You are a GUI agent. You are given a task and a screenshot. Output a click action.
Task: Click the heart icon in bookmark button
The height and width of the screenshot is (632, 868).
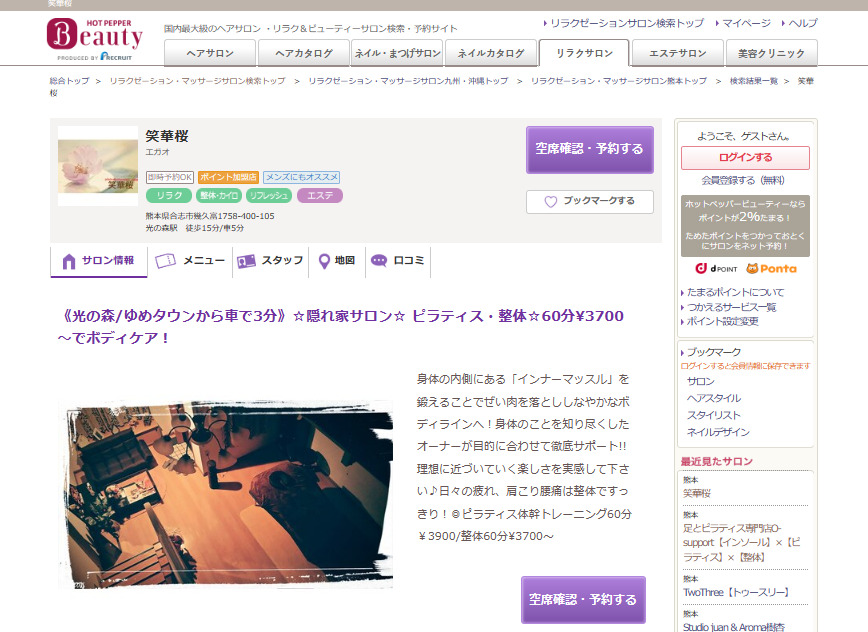click(x=550, y=201)
